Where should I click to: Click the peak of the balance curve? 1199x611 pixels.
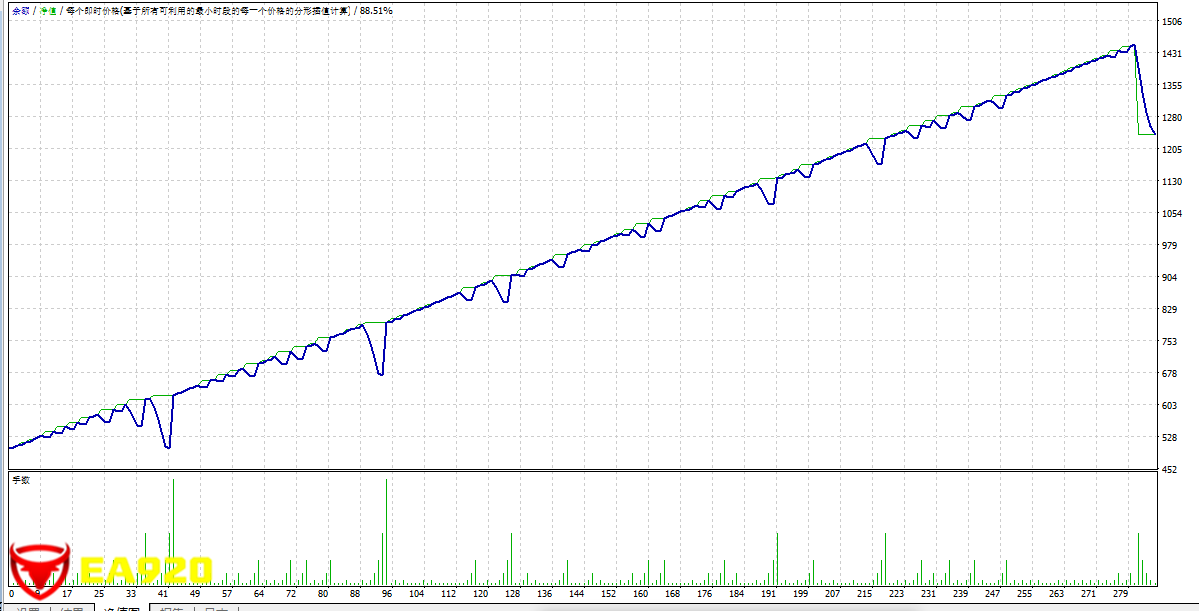click(1132, 45)
